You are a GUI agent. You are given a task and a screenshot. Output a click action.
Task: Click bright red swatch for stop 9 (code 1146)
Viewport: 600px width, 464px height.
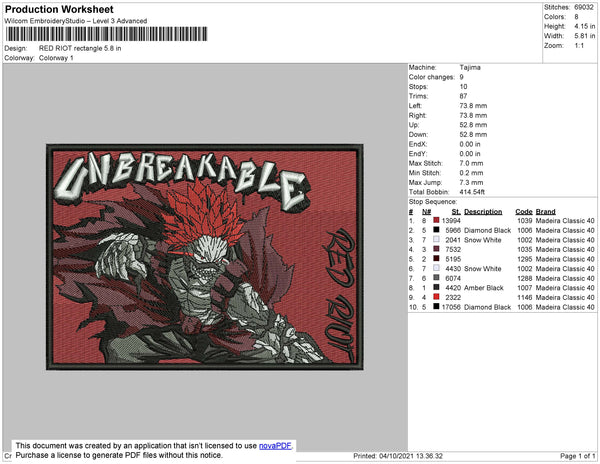click(x=436, y=297)
